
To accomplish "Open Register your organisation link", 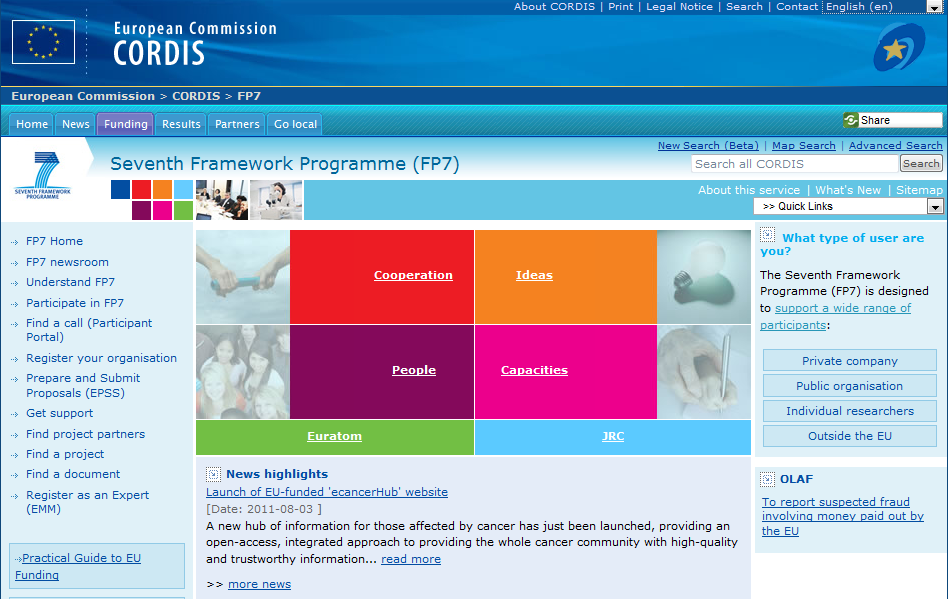I will click(102, 358).
